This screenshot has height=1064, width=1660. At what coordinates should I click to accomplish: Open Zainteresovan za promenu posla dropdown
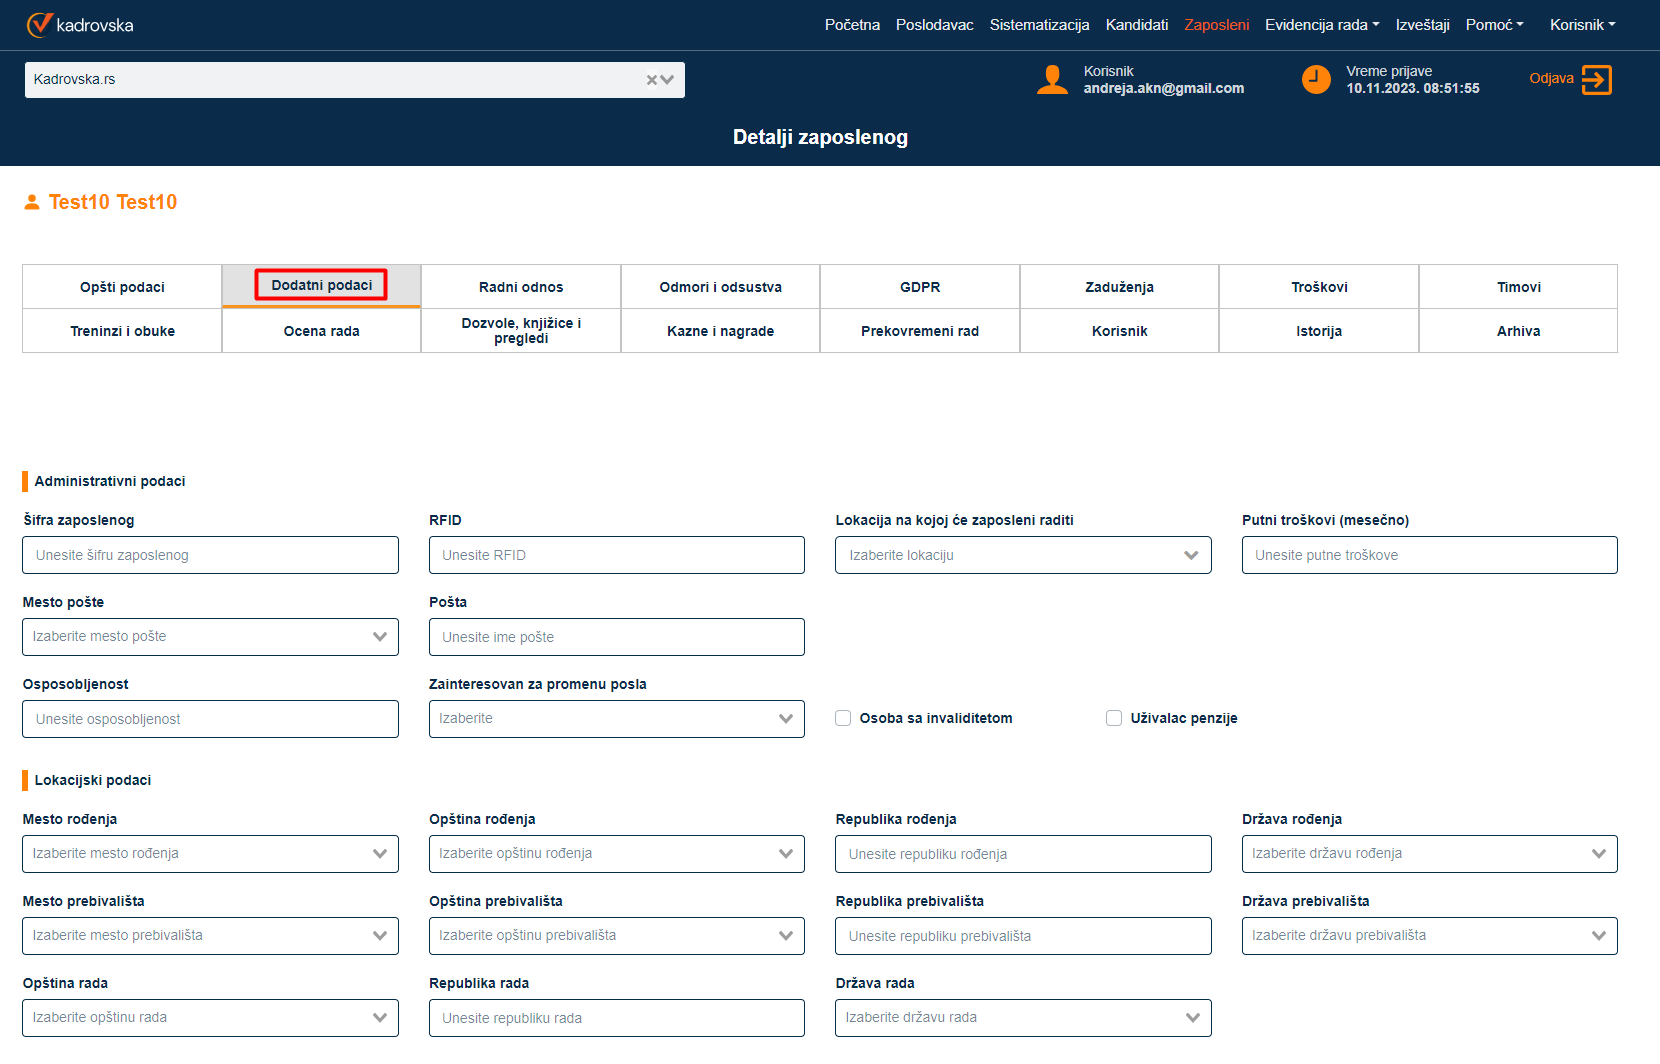click(616, 719)
